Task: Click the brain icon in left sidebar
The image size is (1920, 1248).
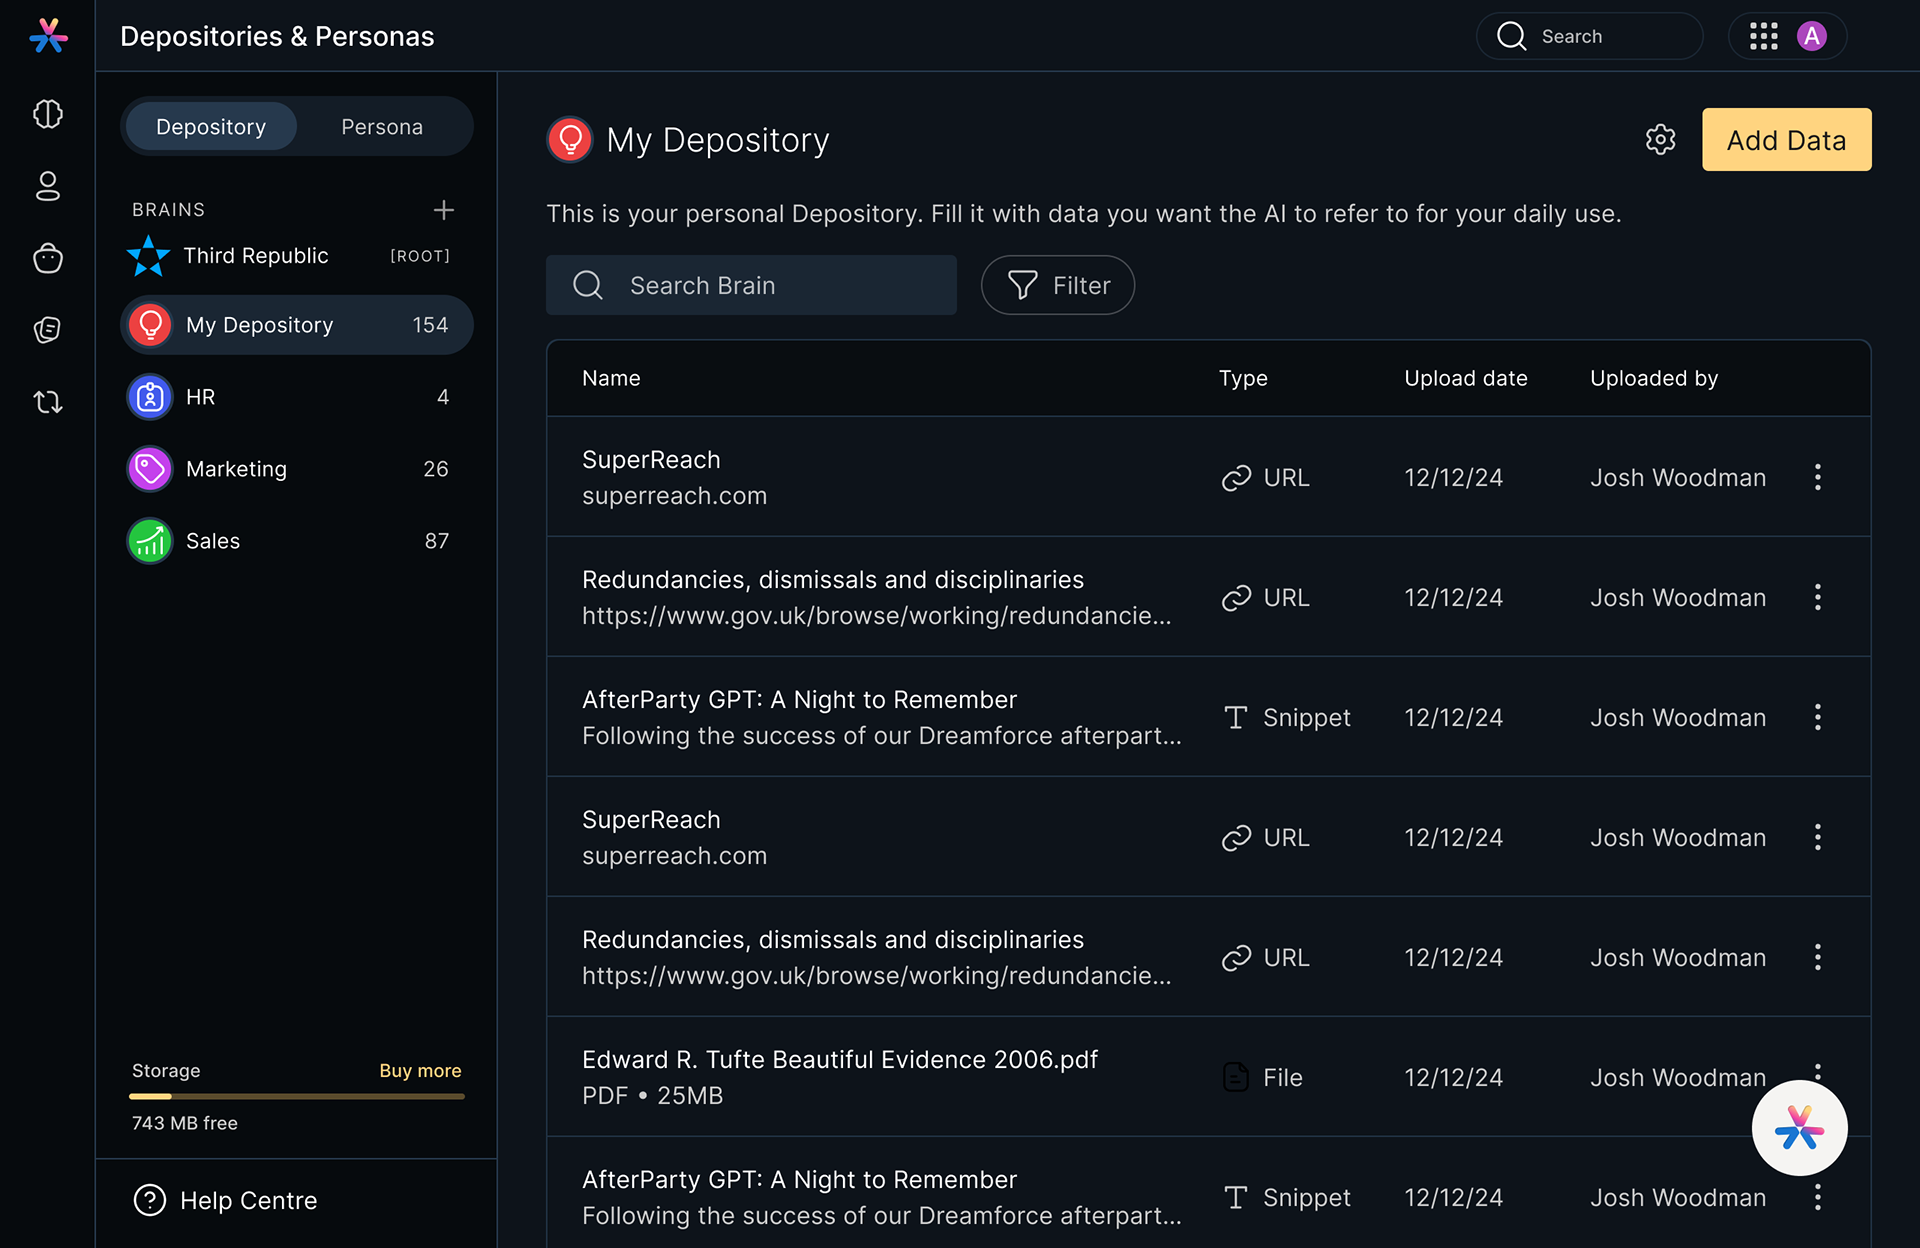Action: [48, 114]
